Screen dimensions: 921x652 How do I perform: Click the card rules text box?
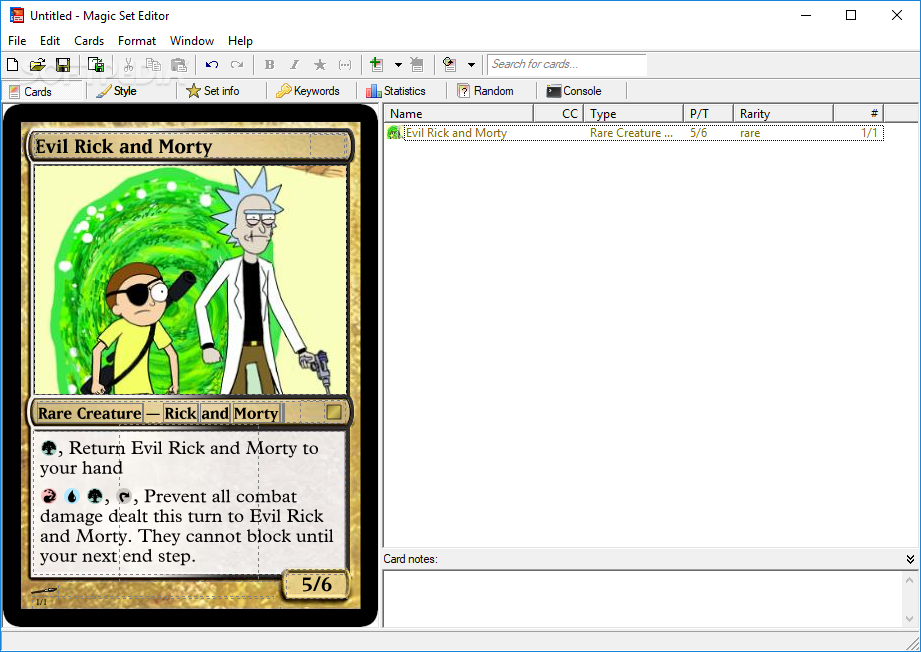coord(188,503)
